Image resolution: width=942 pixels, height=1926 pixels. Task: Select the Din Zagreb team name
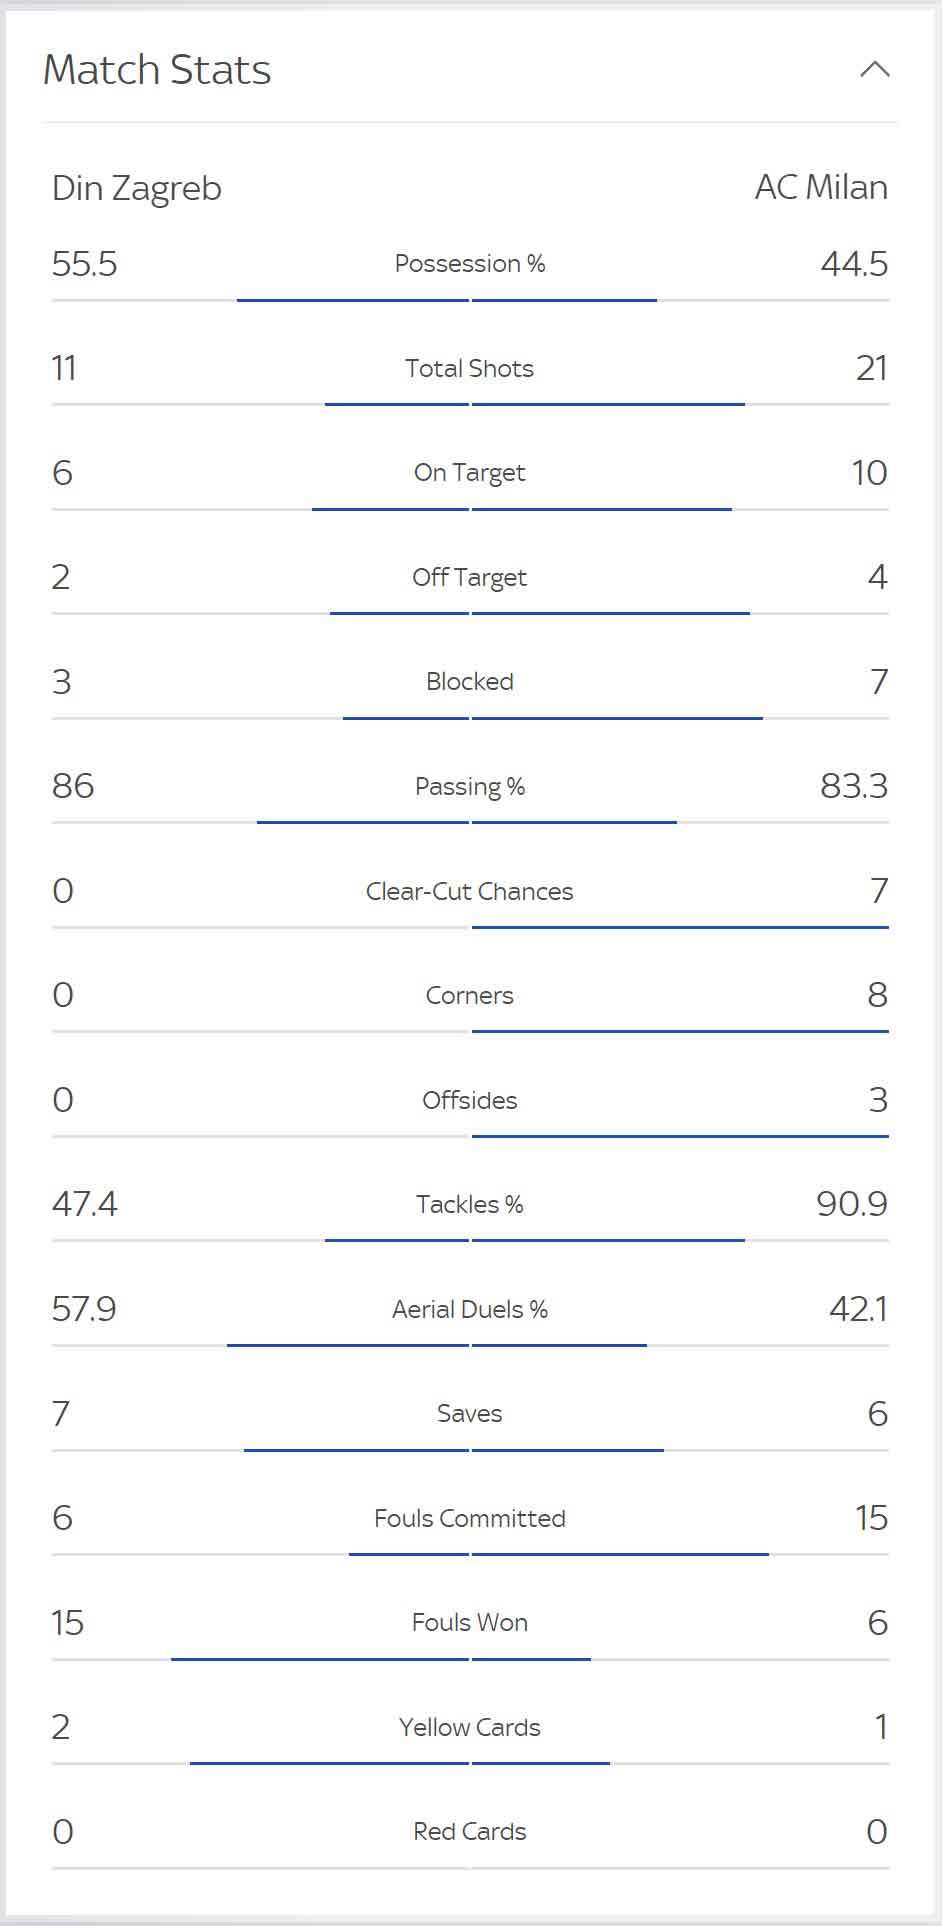point(137,189)
